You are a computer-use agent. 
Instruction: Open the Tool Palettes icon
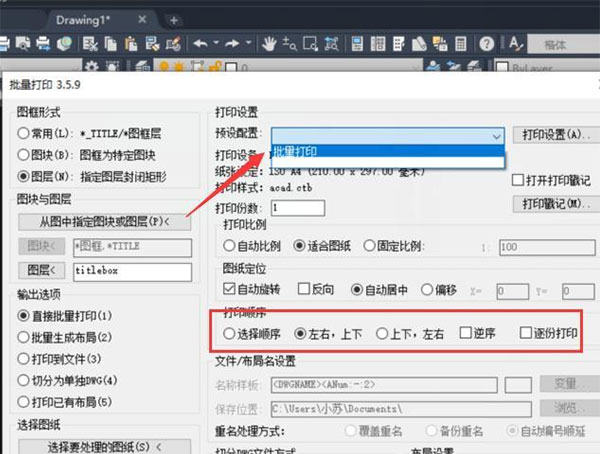pyautogui.click(x=398, y=44)
